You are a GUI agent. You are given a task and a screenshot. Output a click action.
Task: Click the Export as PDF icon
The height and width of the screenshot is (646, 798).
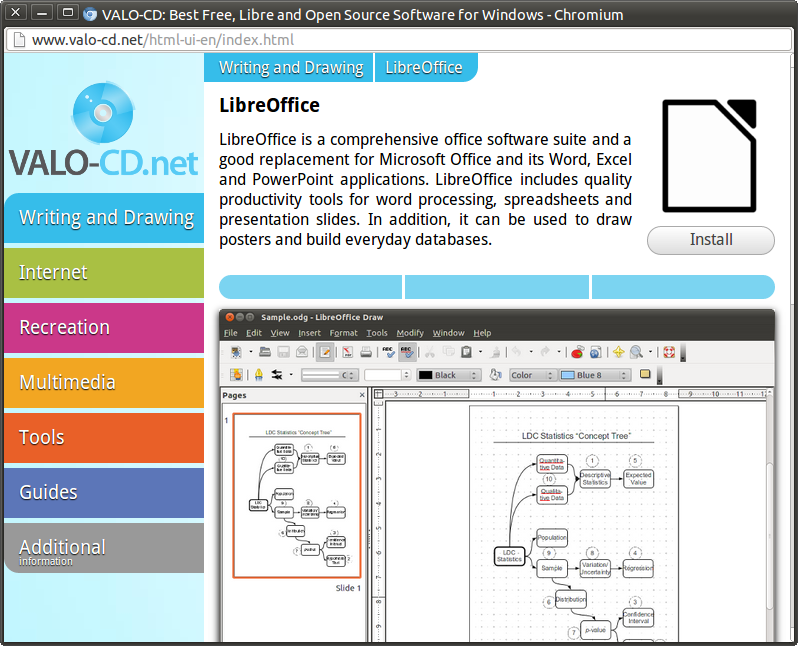(348, 352)
